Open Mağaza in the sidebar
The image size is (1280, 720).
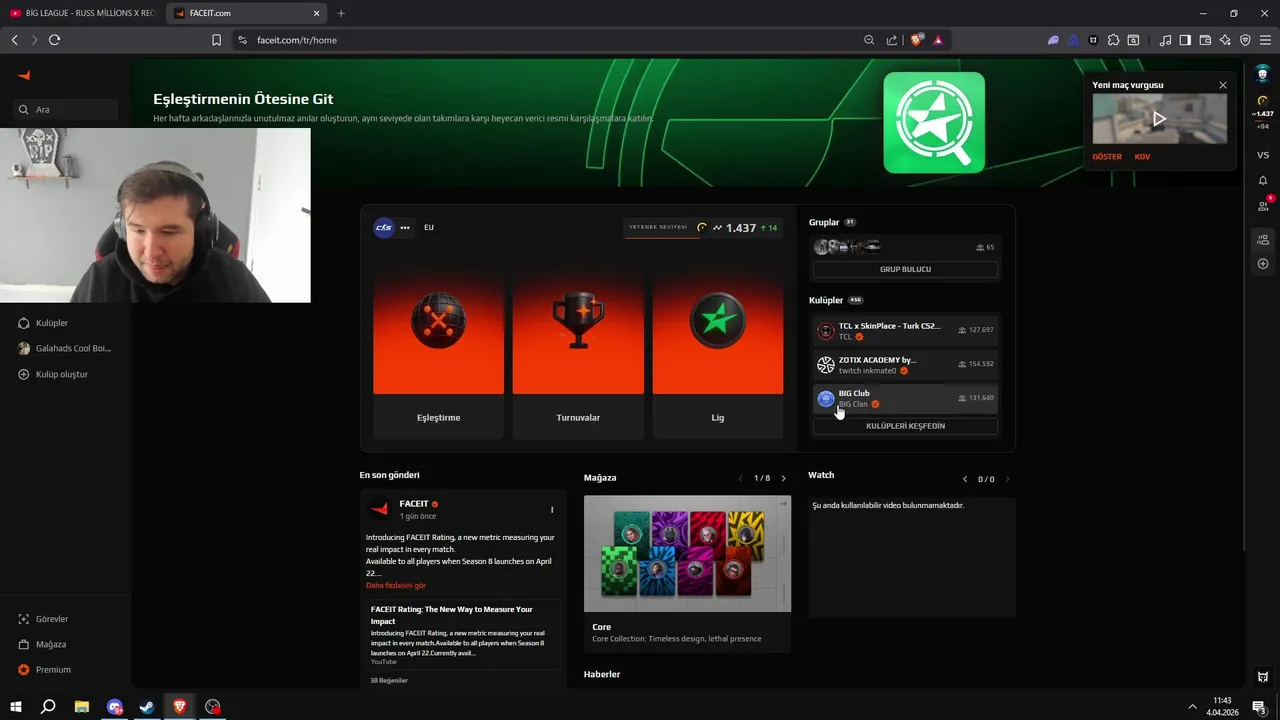click(x=42, y=644)
